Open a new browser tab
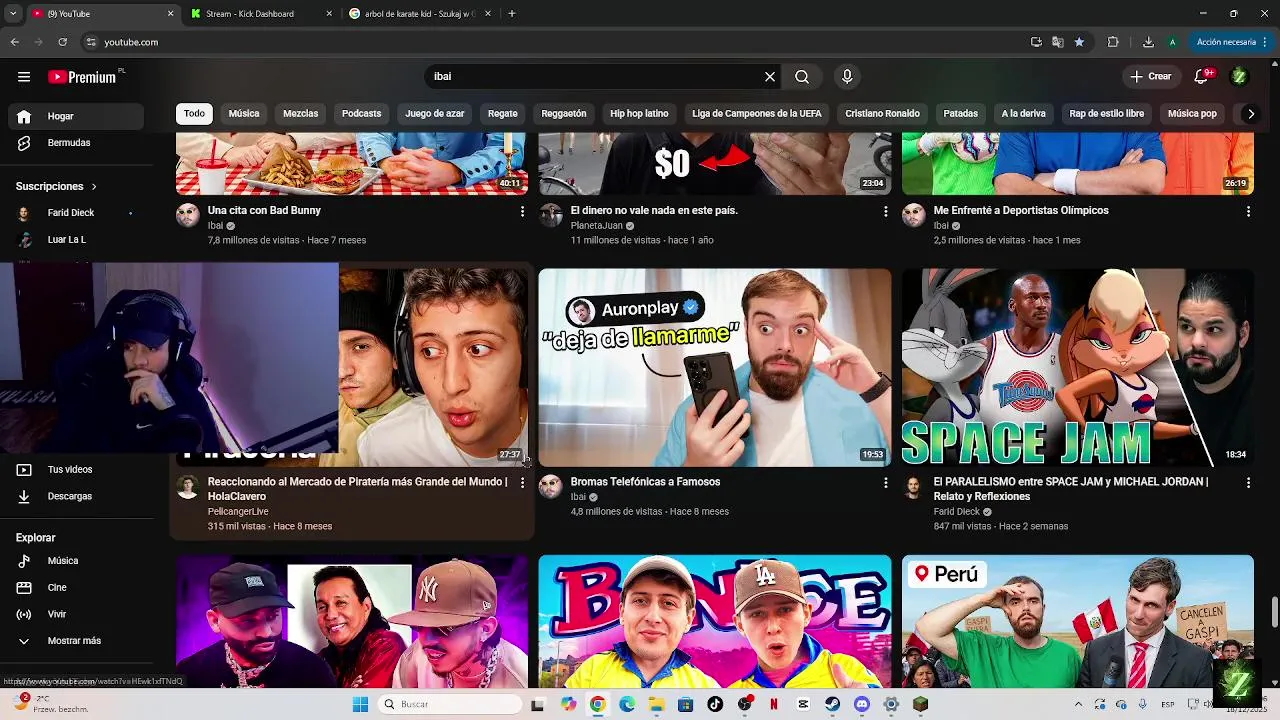Viewport: 1280px width, 720px height. click(x=512, y=14)
